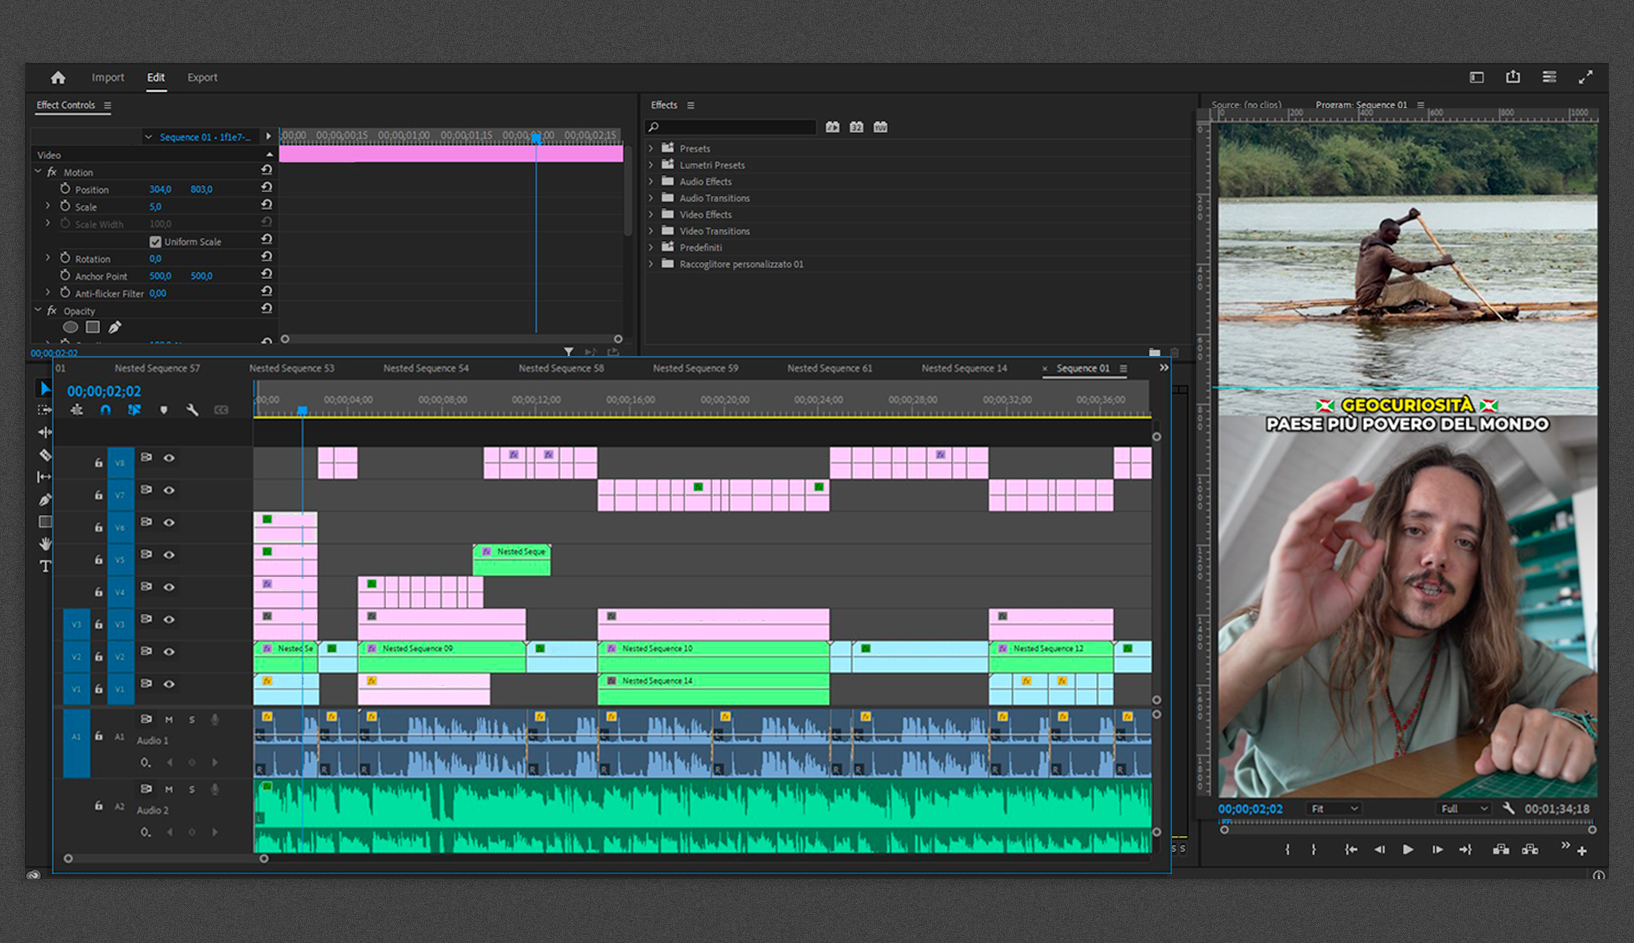
Task: Solo the Audio 2 track
Action: tap(192, 790)
